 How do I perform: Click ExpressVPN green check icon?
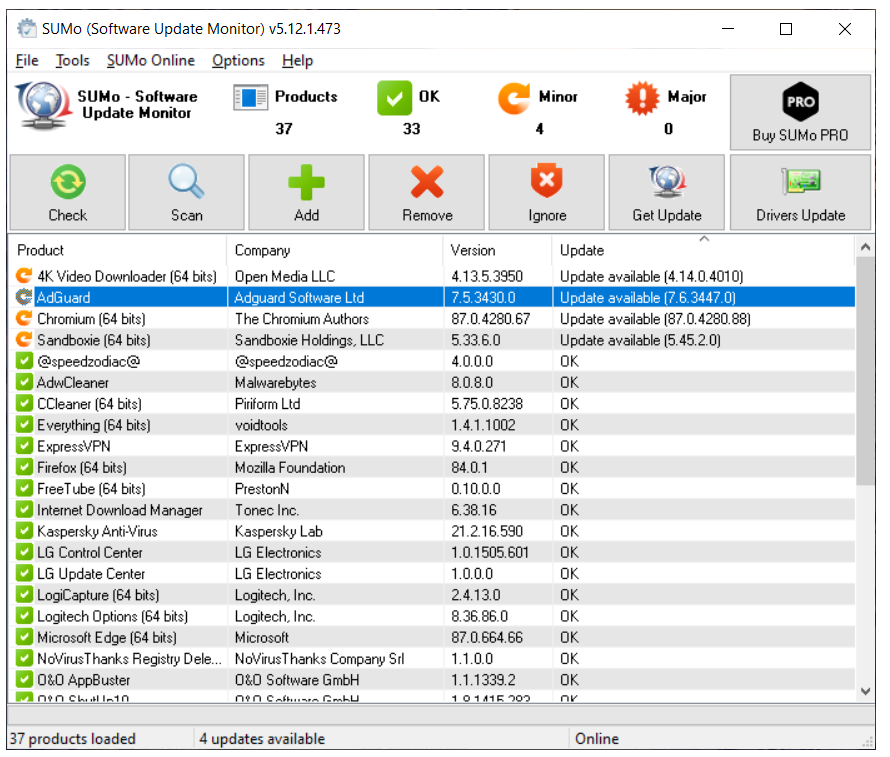(24, 446)
